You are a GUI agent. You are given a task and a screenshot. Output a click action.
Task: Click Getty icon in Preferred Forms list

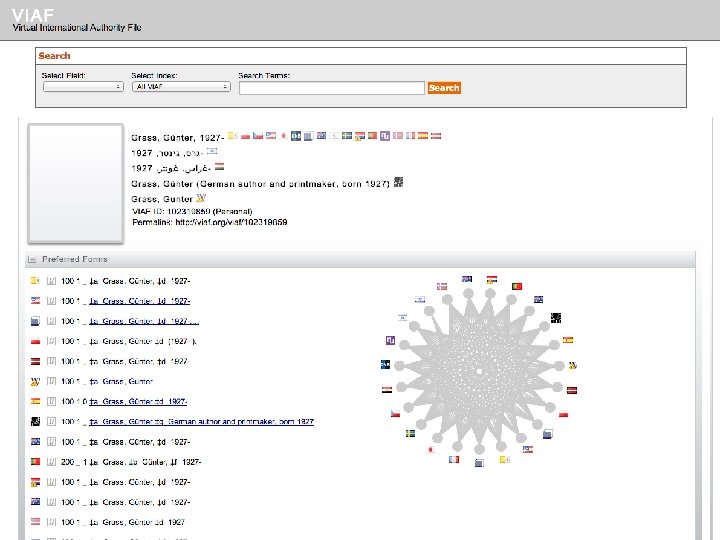pyautogui.click(x=35, y=422)
